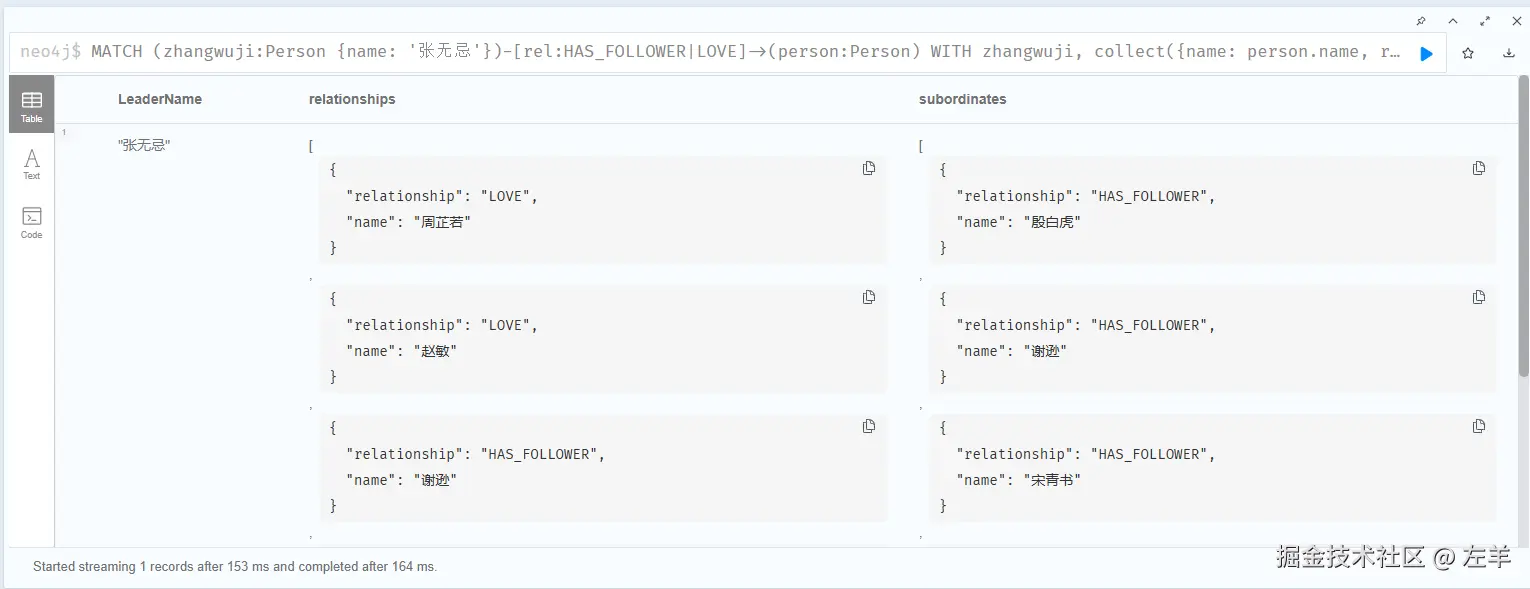Switch to Table view
1530x589 pixels.
point(32,105)
